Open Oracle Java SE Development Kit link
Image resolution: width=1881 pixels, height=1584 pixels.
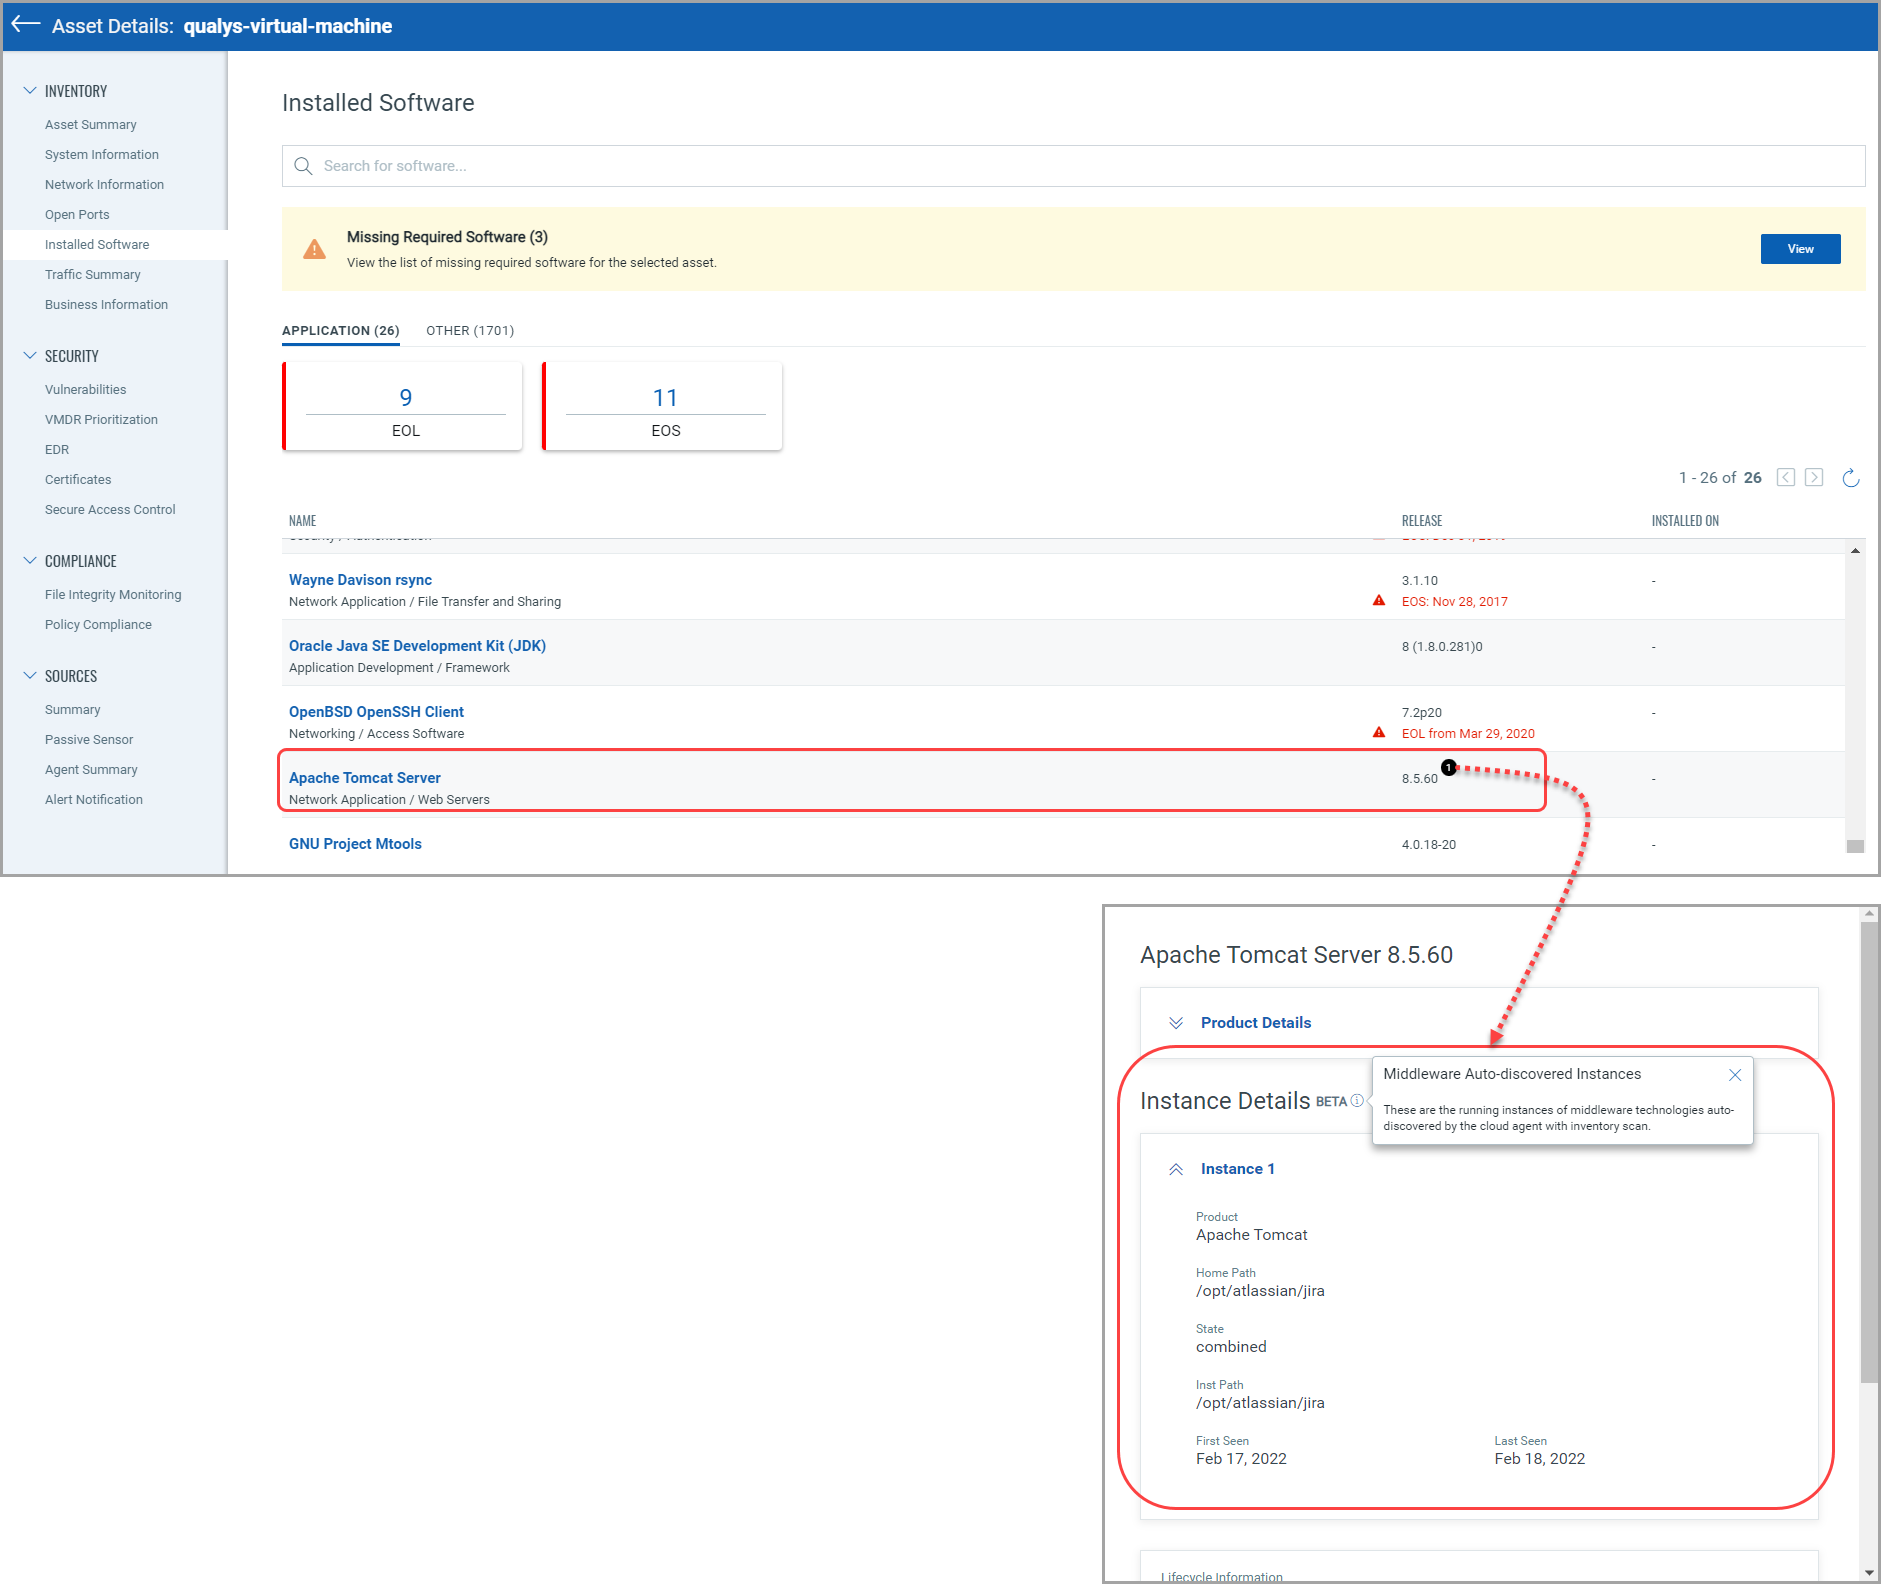coord(417,646)
